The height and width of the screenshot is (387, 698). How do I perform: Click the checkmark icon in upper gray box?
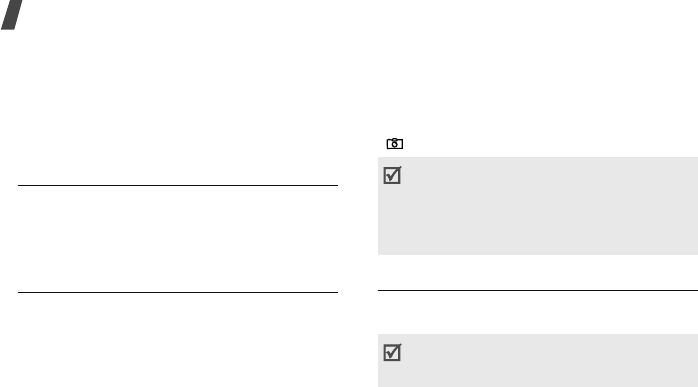392,175
